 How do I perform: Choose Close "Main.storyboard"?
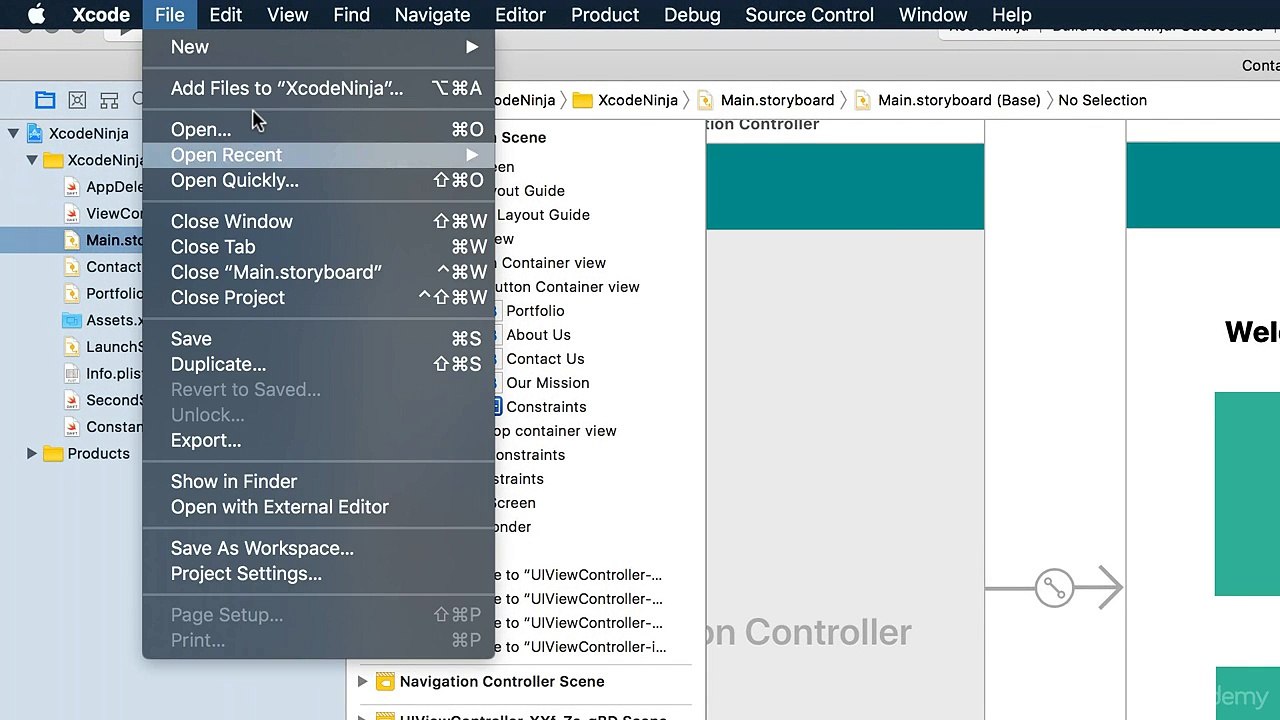click(319, 272)
